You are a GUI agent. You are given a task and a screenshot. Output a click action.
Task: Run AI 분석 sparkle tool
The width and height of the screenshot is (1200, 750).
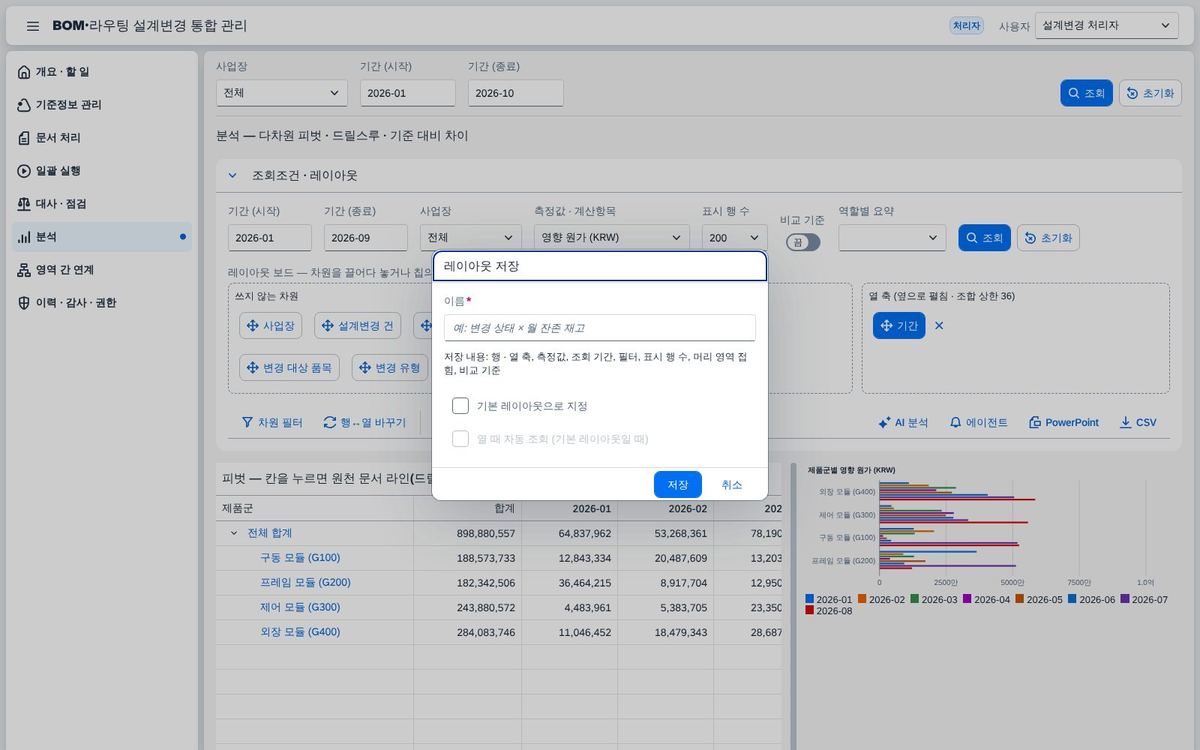point(903,423)
